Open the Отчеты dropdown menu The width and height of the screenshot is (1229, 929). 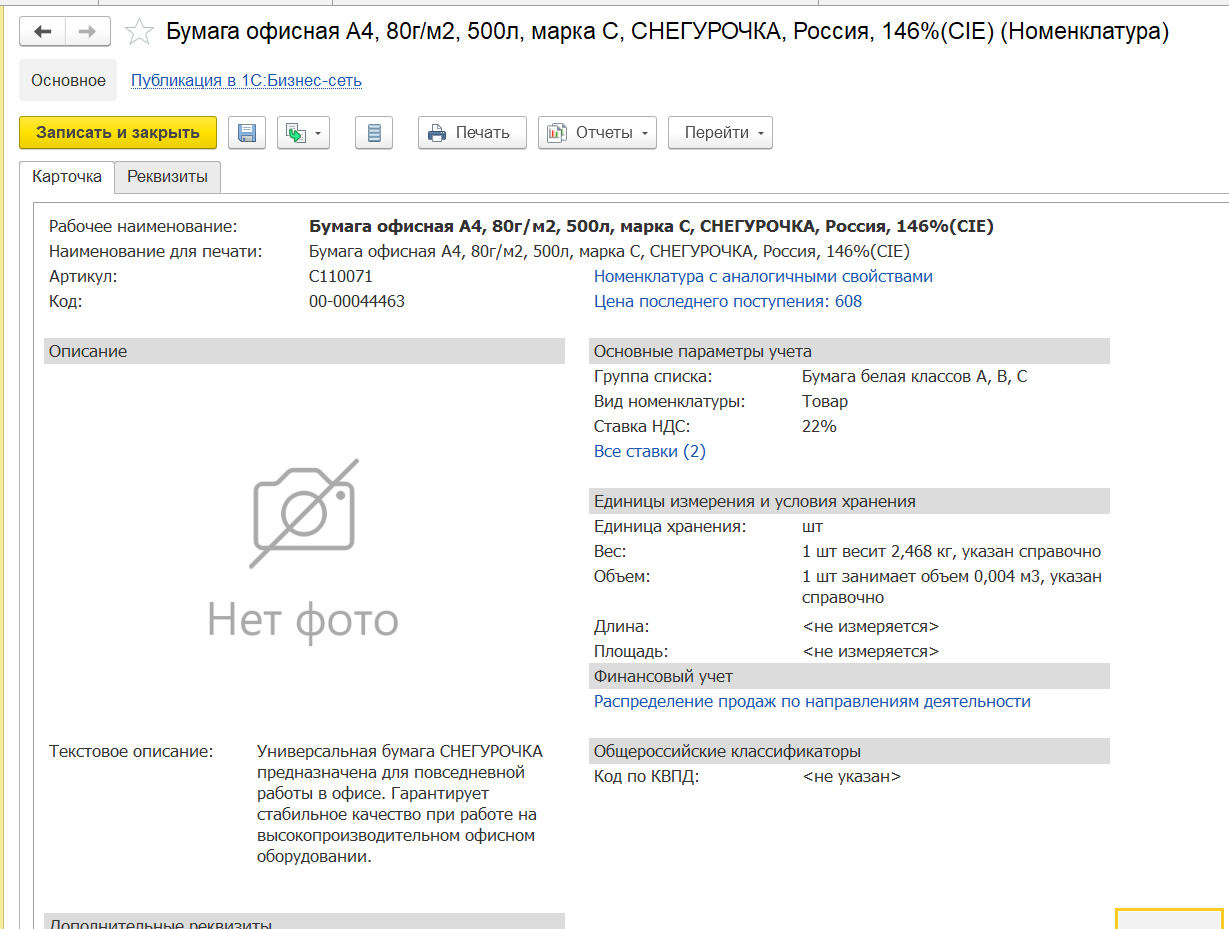pos(597,133)
